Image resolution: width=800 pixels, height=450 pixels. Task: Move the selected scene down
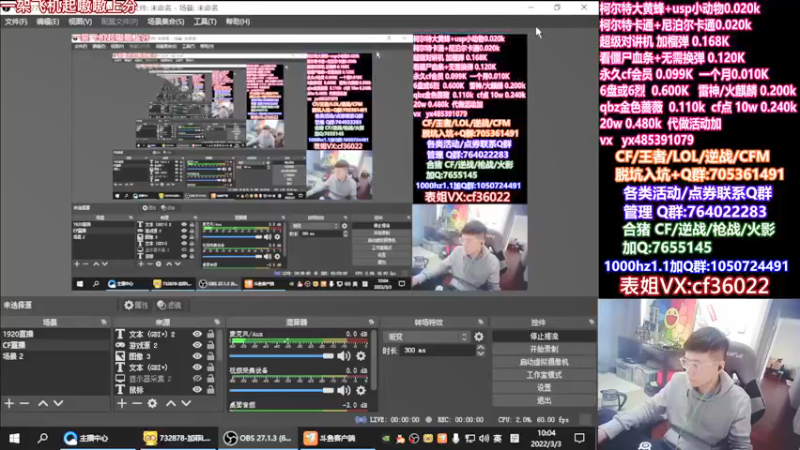pos(58,404)
